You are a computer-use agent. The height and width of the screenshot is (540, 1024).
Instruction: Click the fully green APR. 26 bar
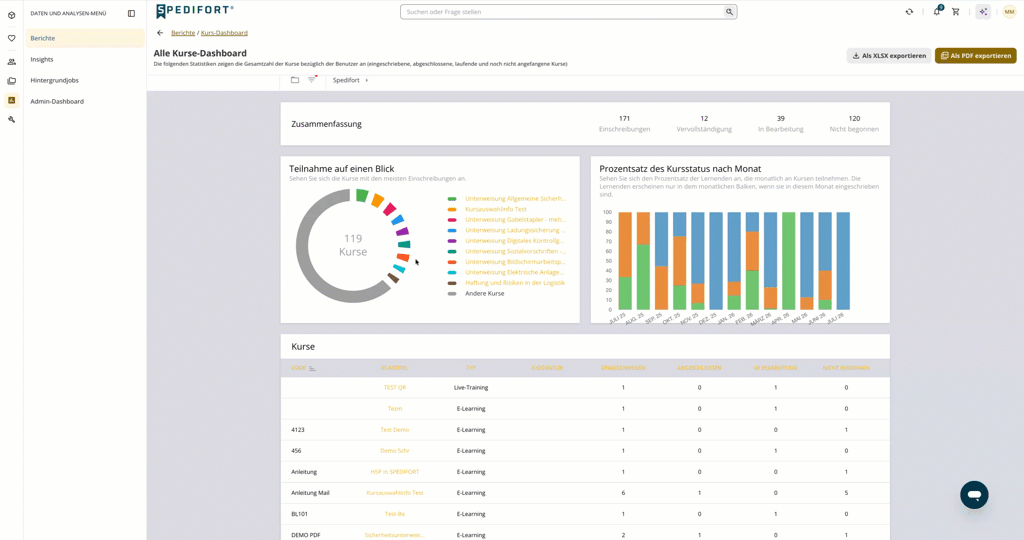[788, 261]
